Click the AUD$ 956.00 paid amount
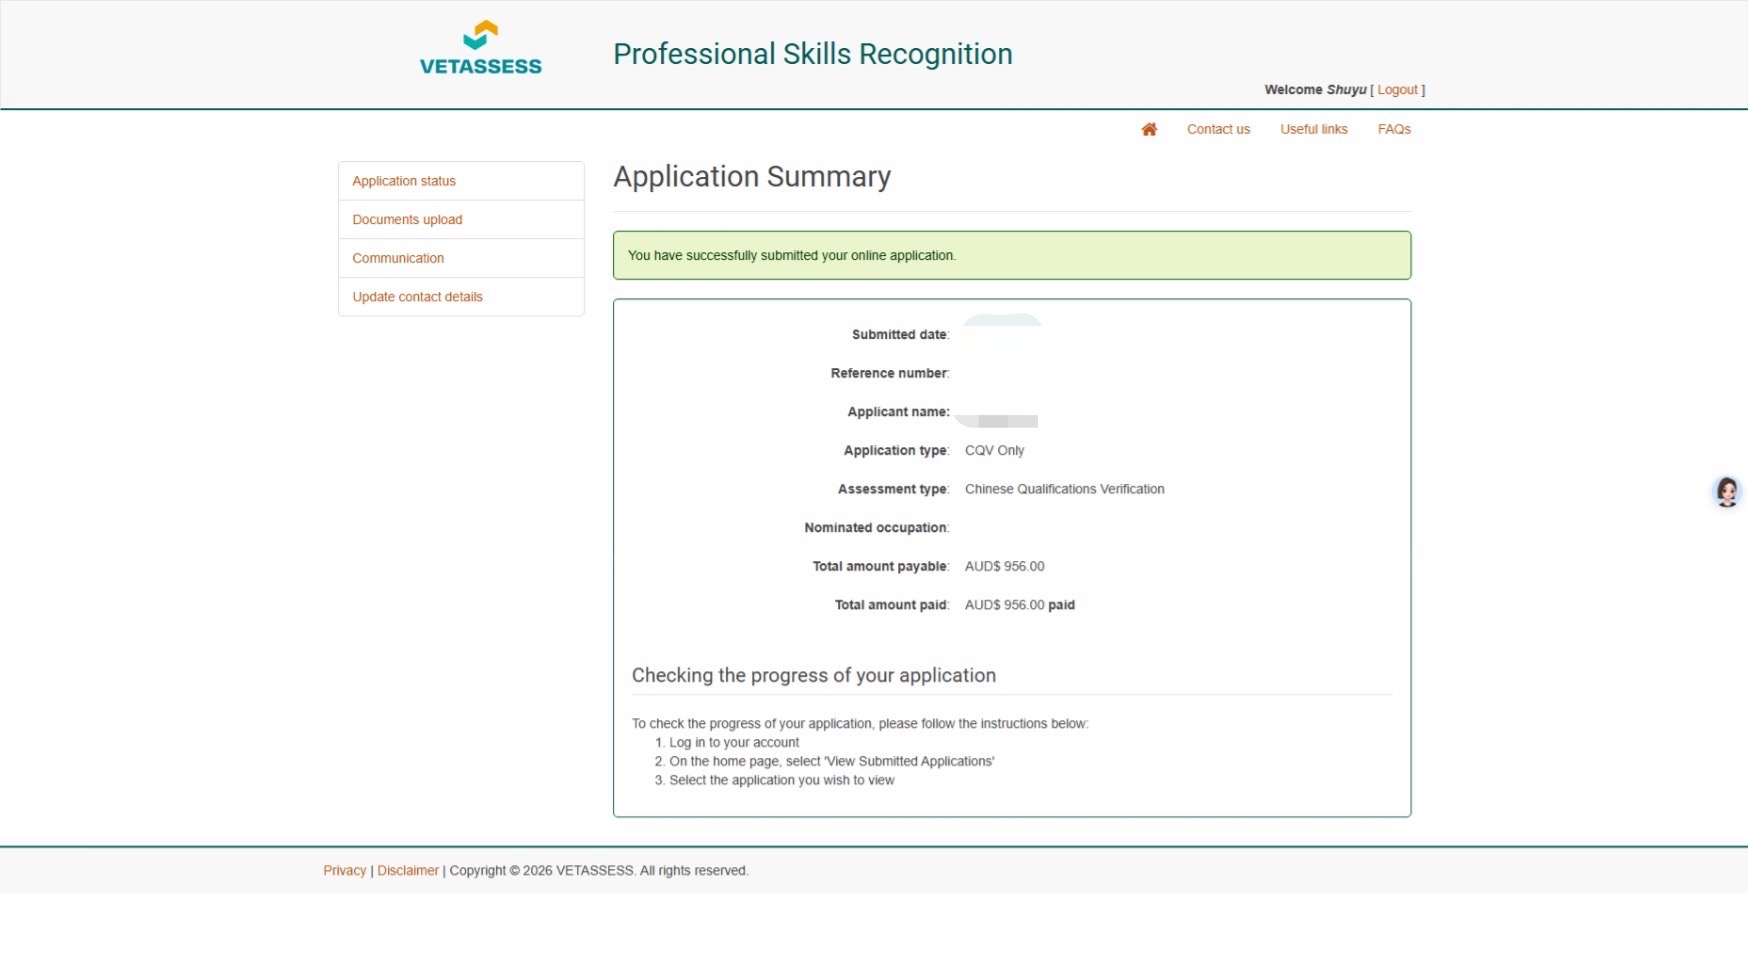The height and width of the screenshot is (975, 1748). (x=1019, y=605)
